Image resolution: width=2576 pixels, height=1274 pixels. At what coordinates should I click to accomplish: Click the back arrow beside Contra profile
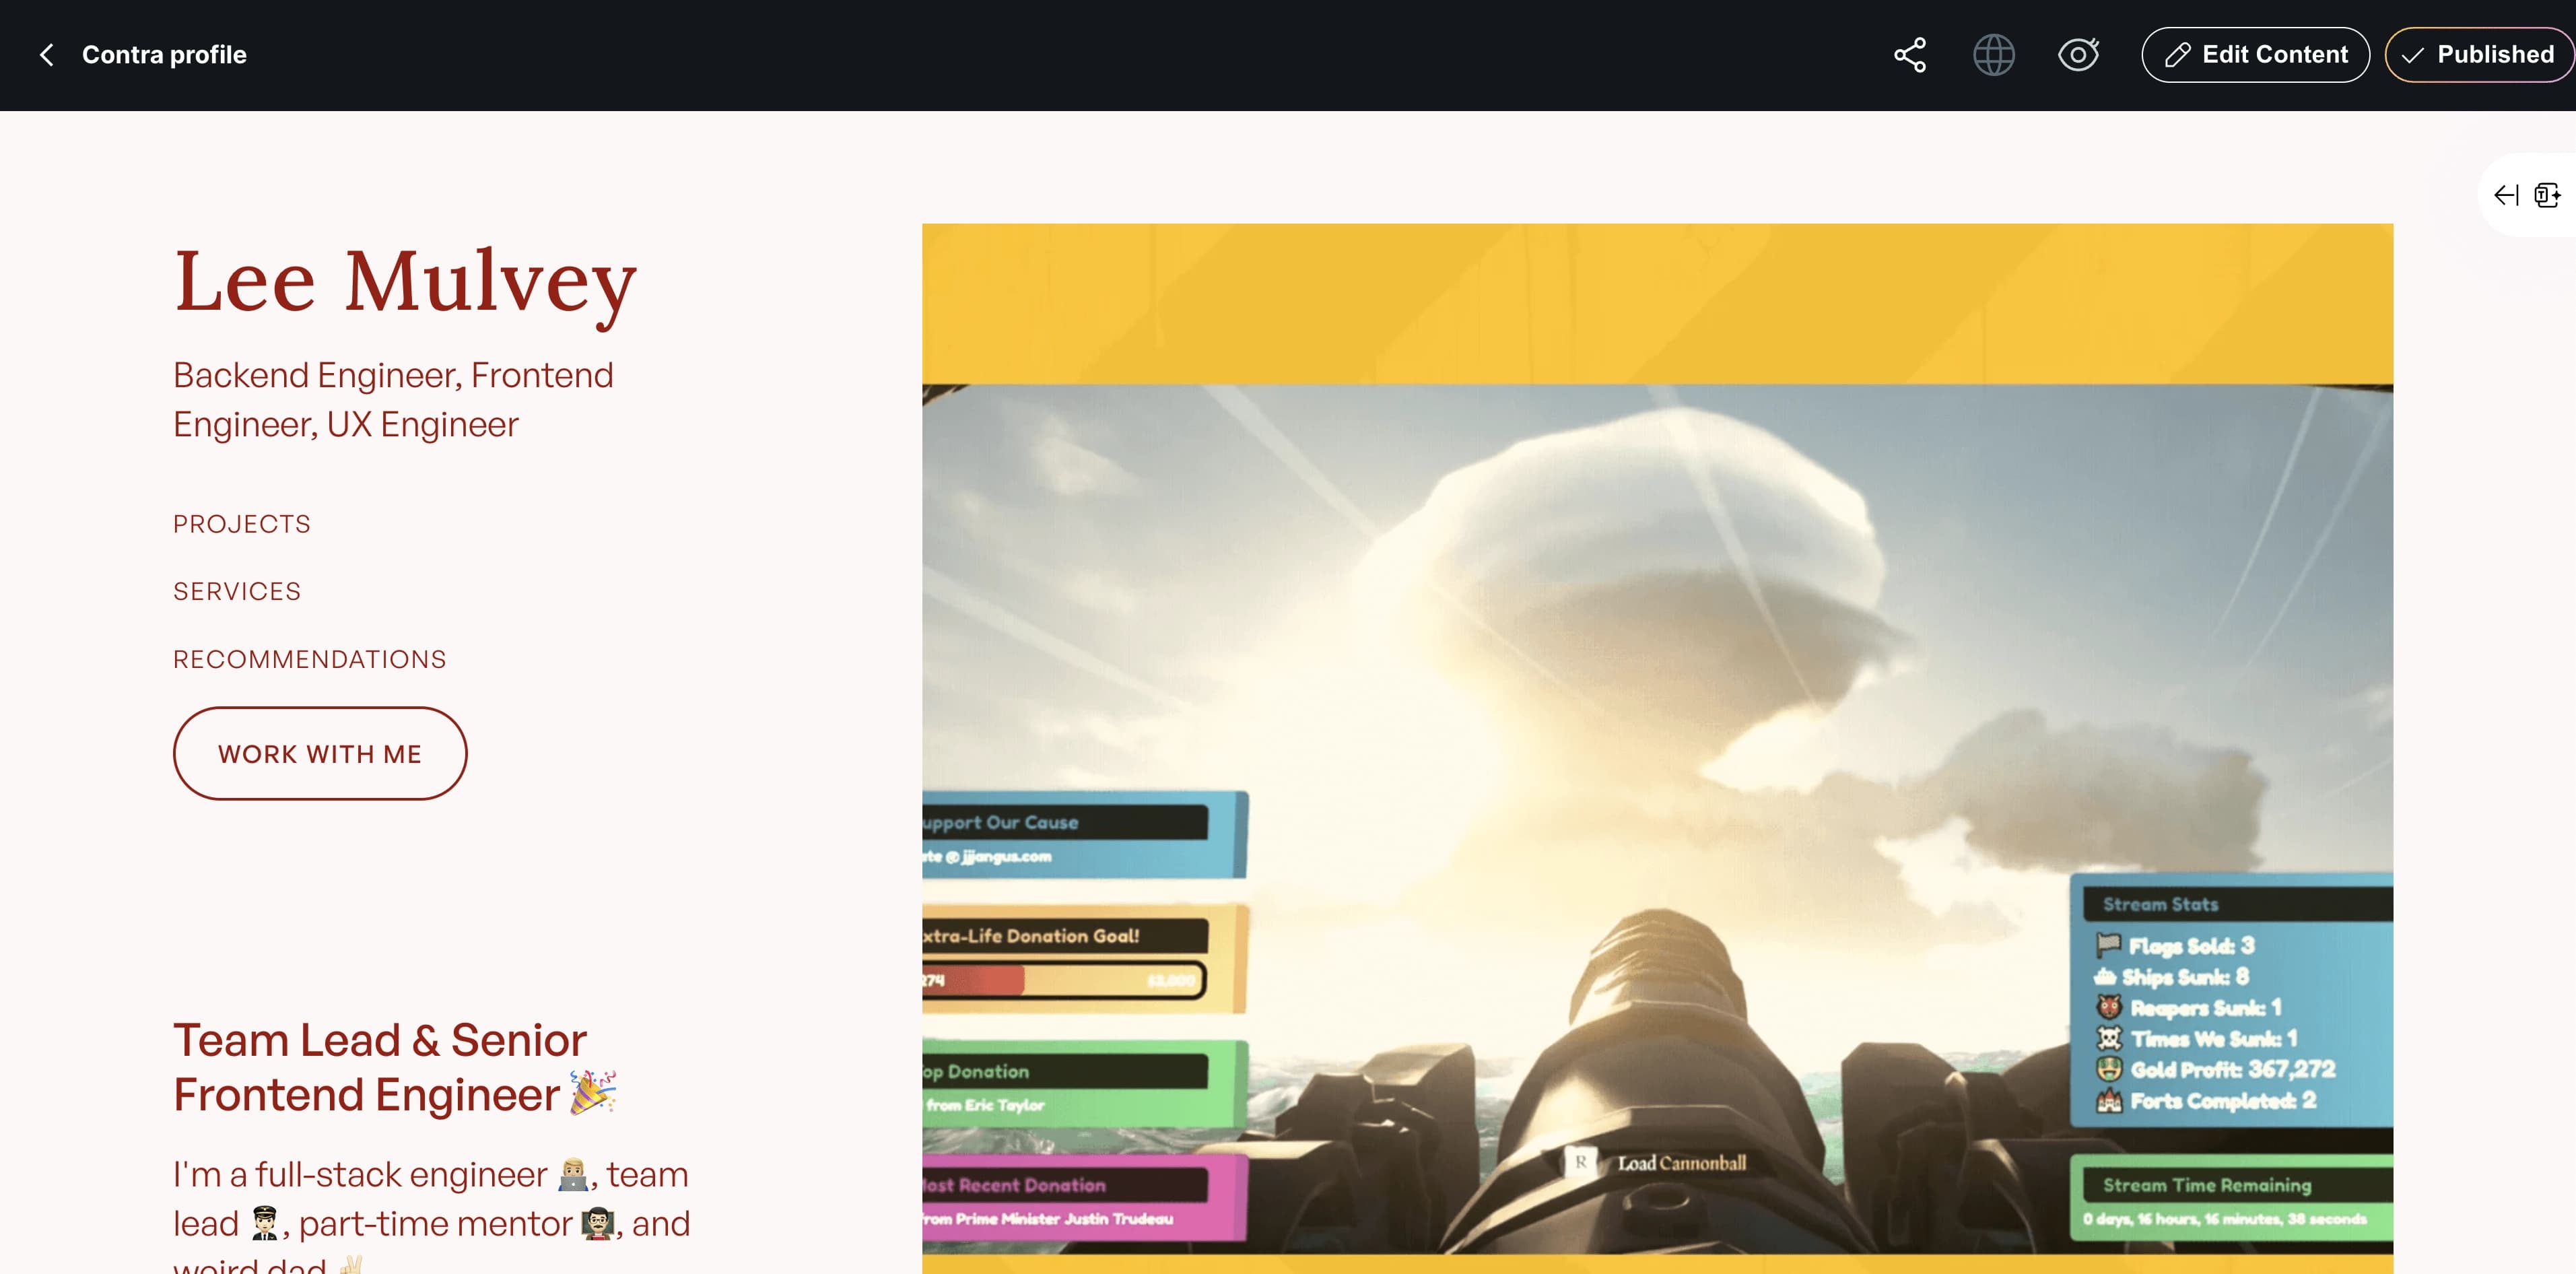pos(47,54)
